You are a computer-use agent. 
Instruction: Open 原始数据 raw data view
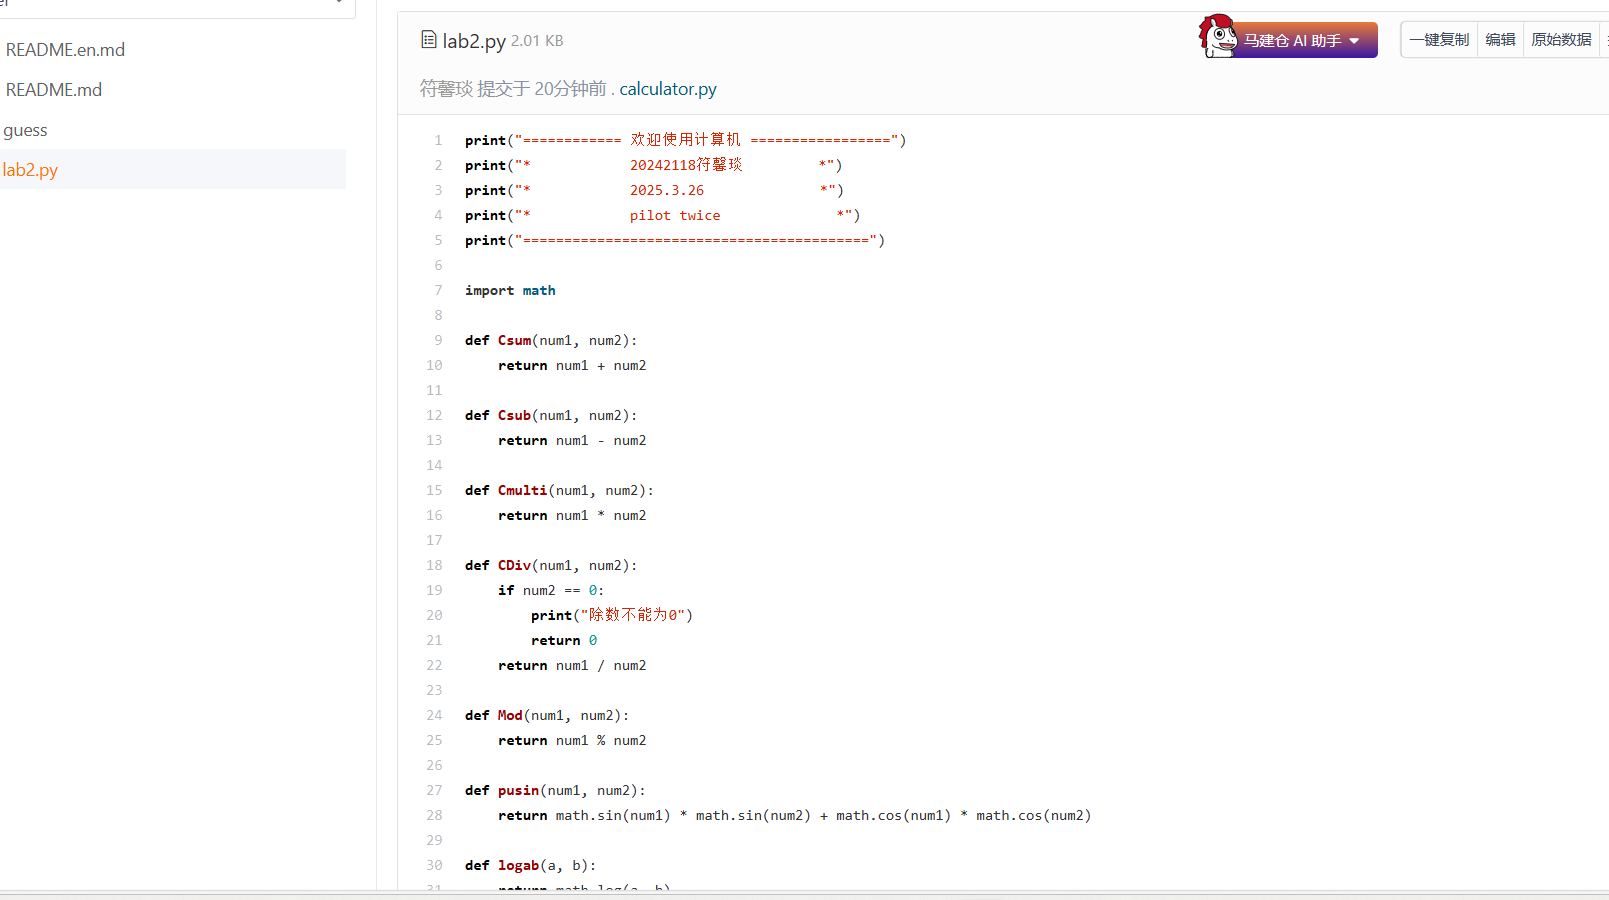[1561, 40]
